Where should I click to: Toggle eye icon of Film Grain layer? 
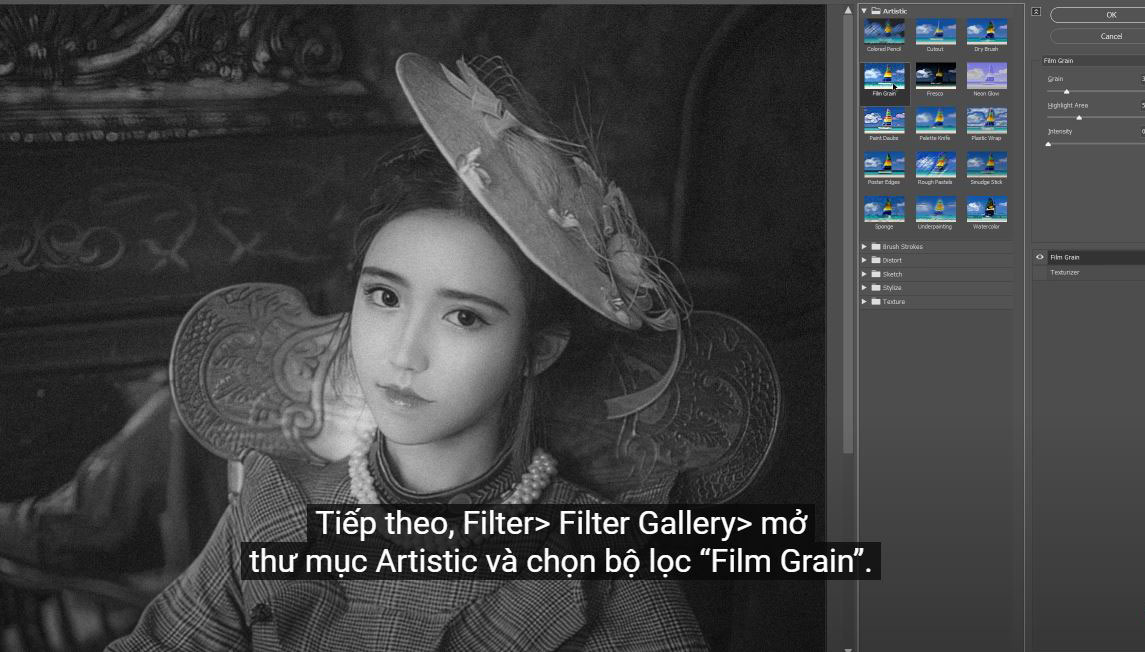[1040, 257]
